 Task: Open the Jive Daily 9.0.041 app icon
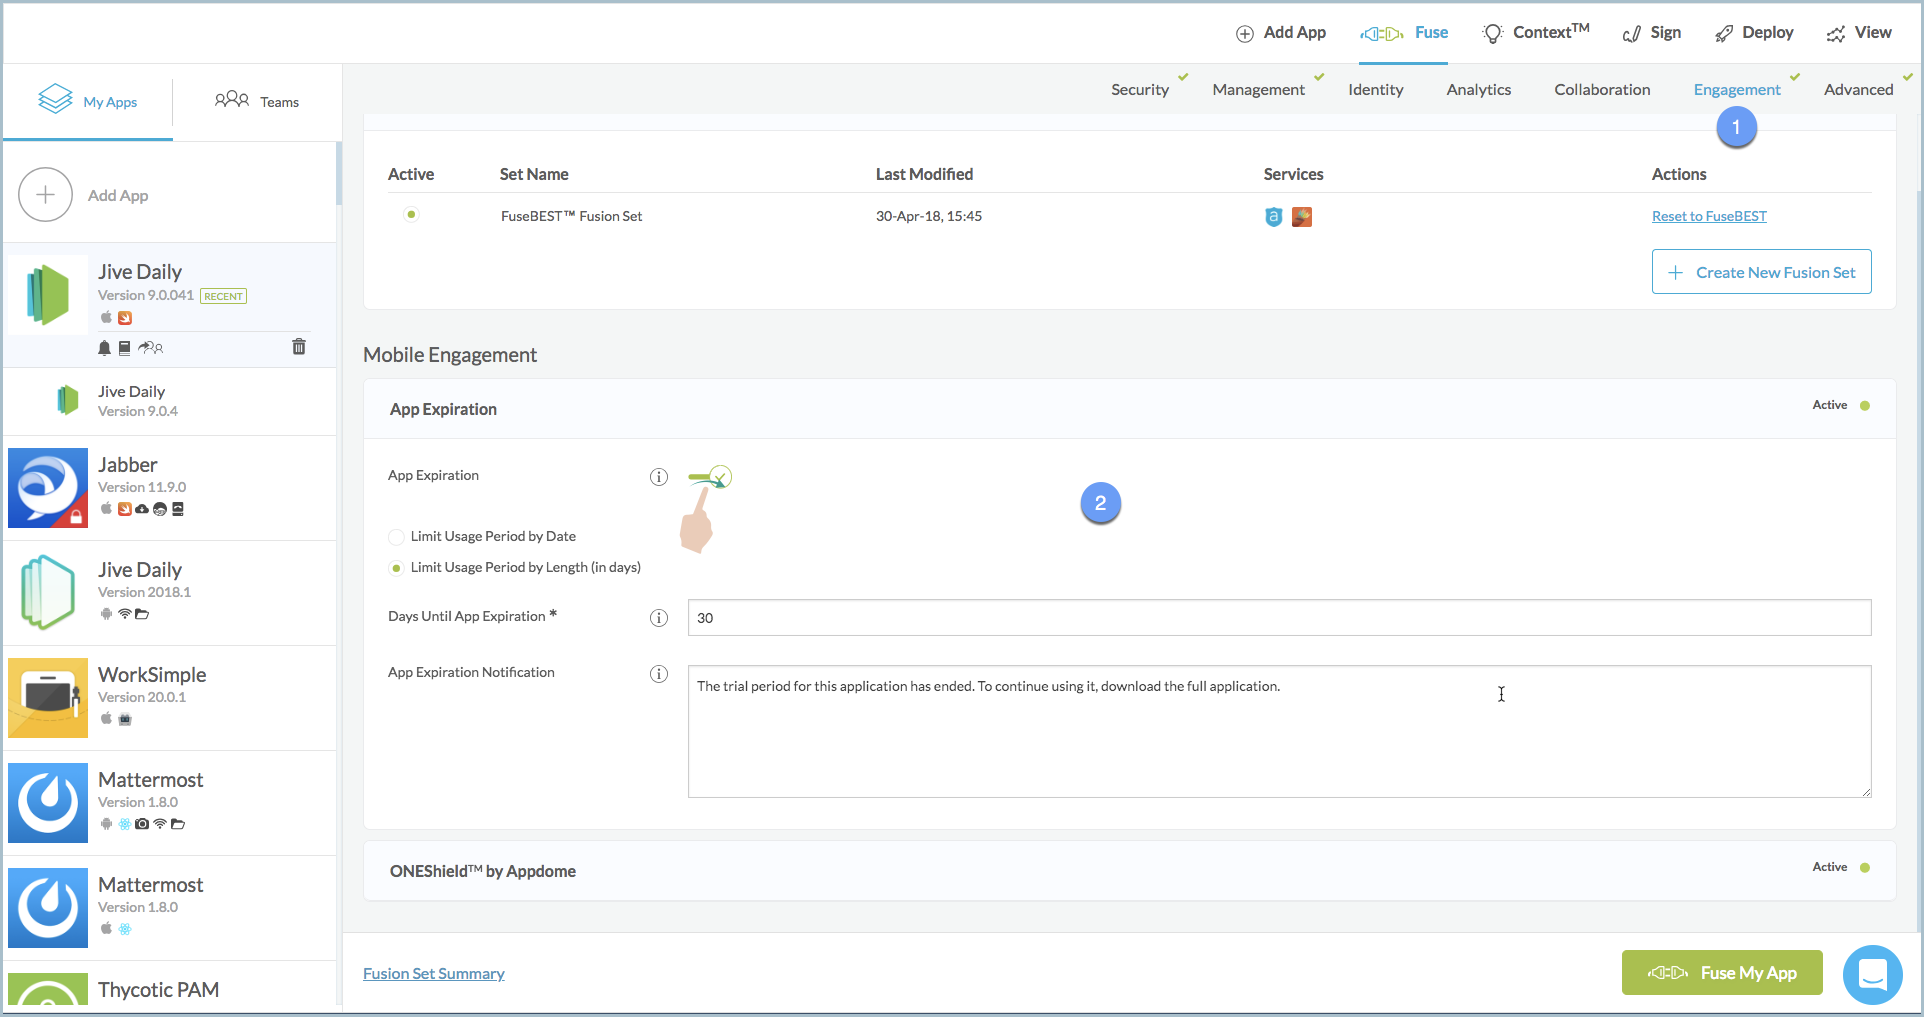tap(48, 295)
